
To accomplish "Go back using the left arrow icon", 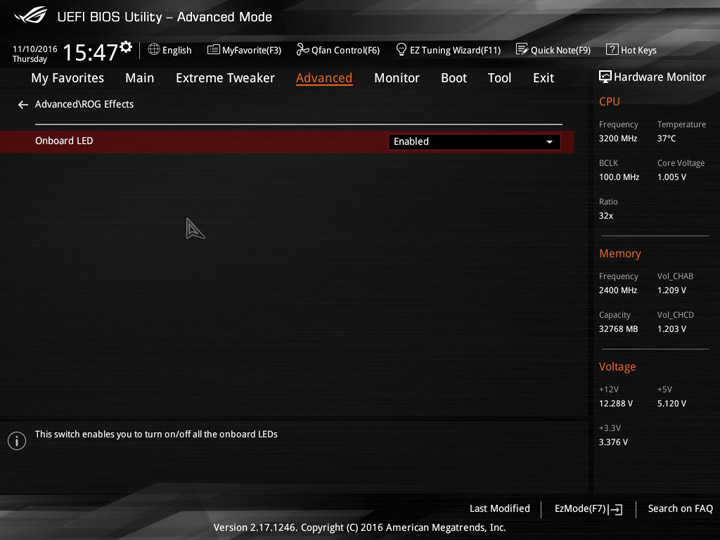I will click(23, 105).
